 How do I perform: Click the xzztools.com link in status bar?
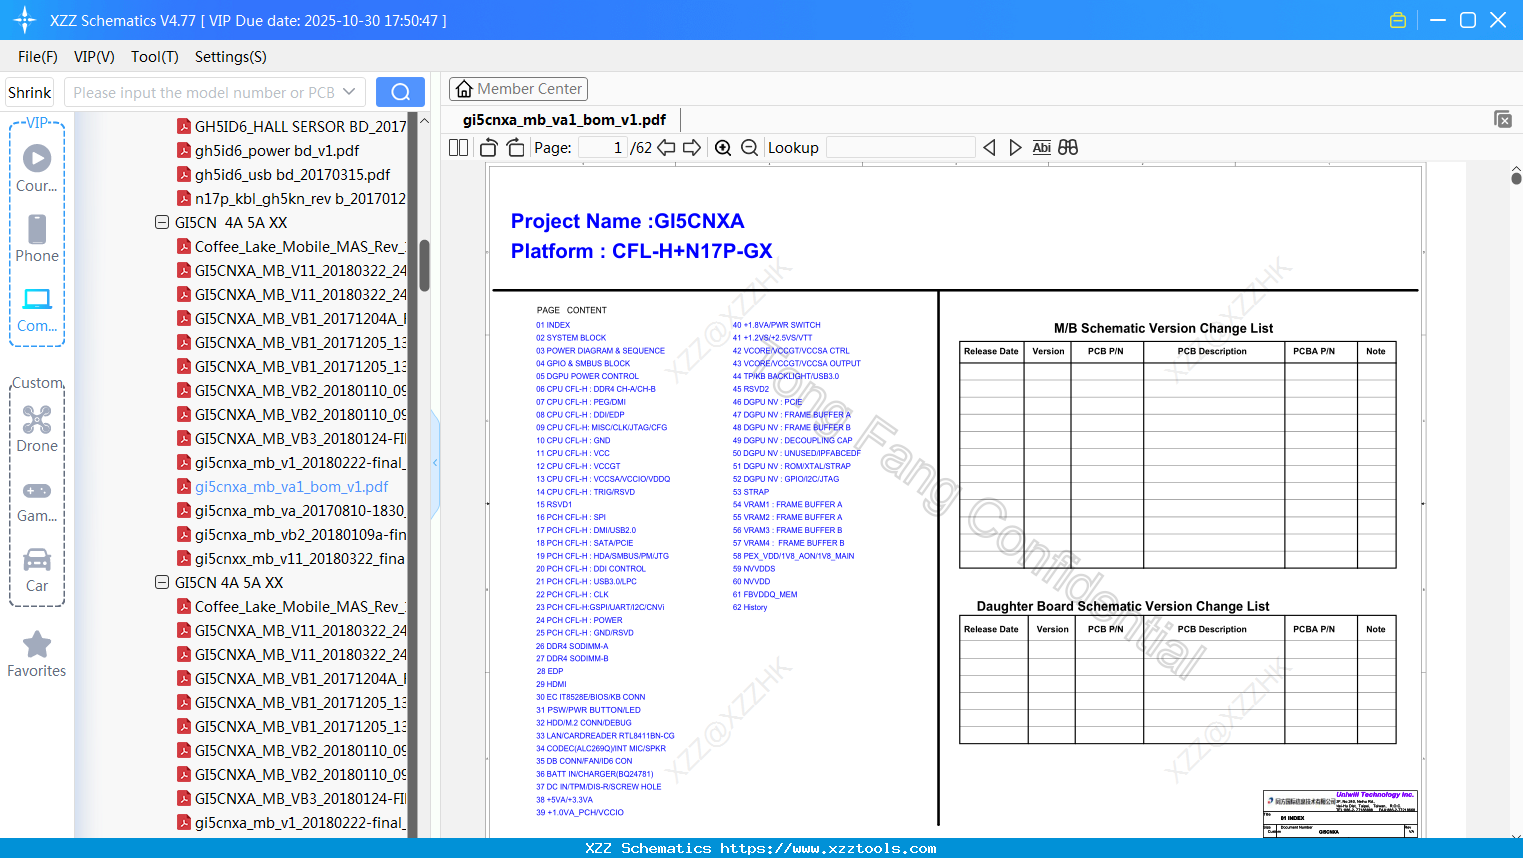pos(828,848)
